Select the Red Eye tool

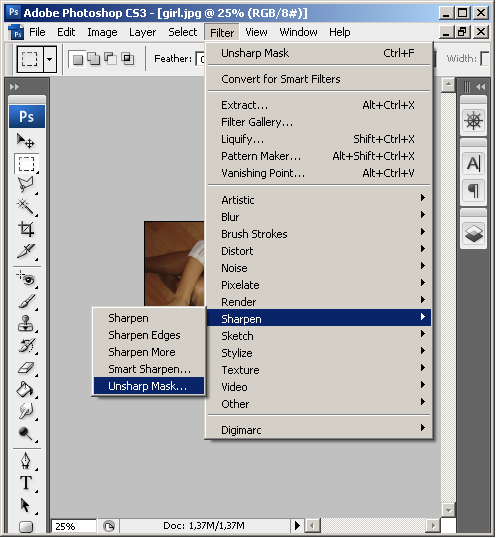click(x=26, y=279)
